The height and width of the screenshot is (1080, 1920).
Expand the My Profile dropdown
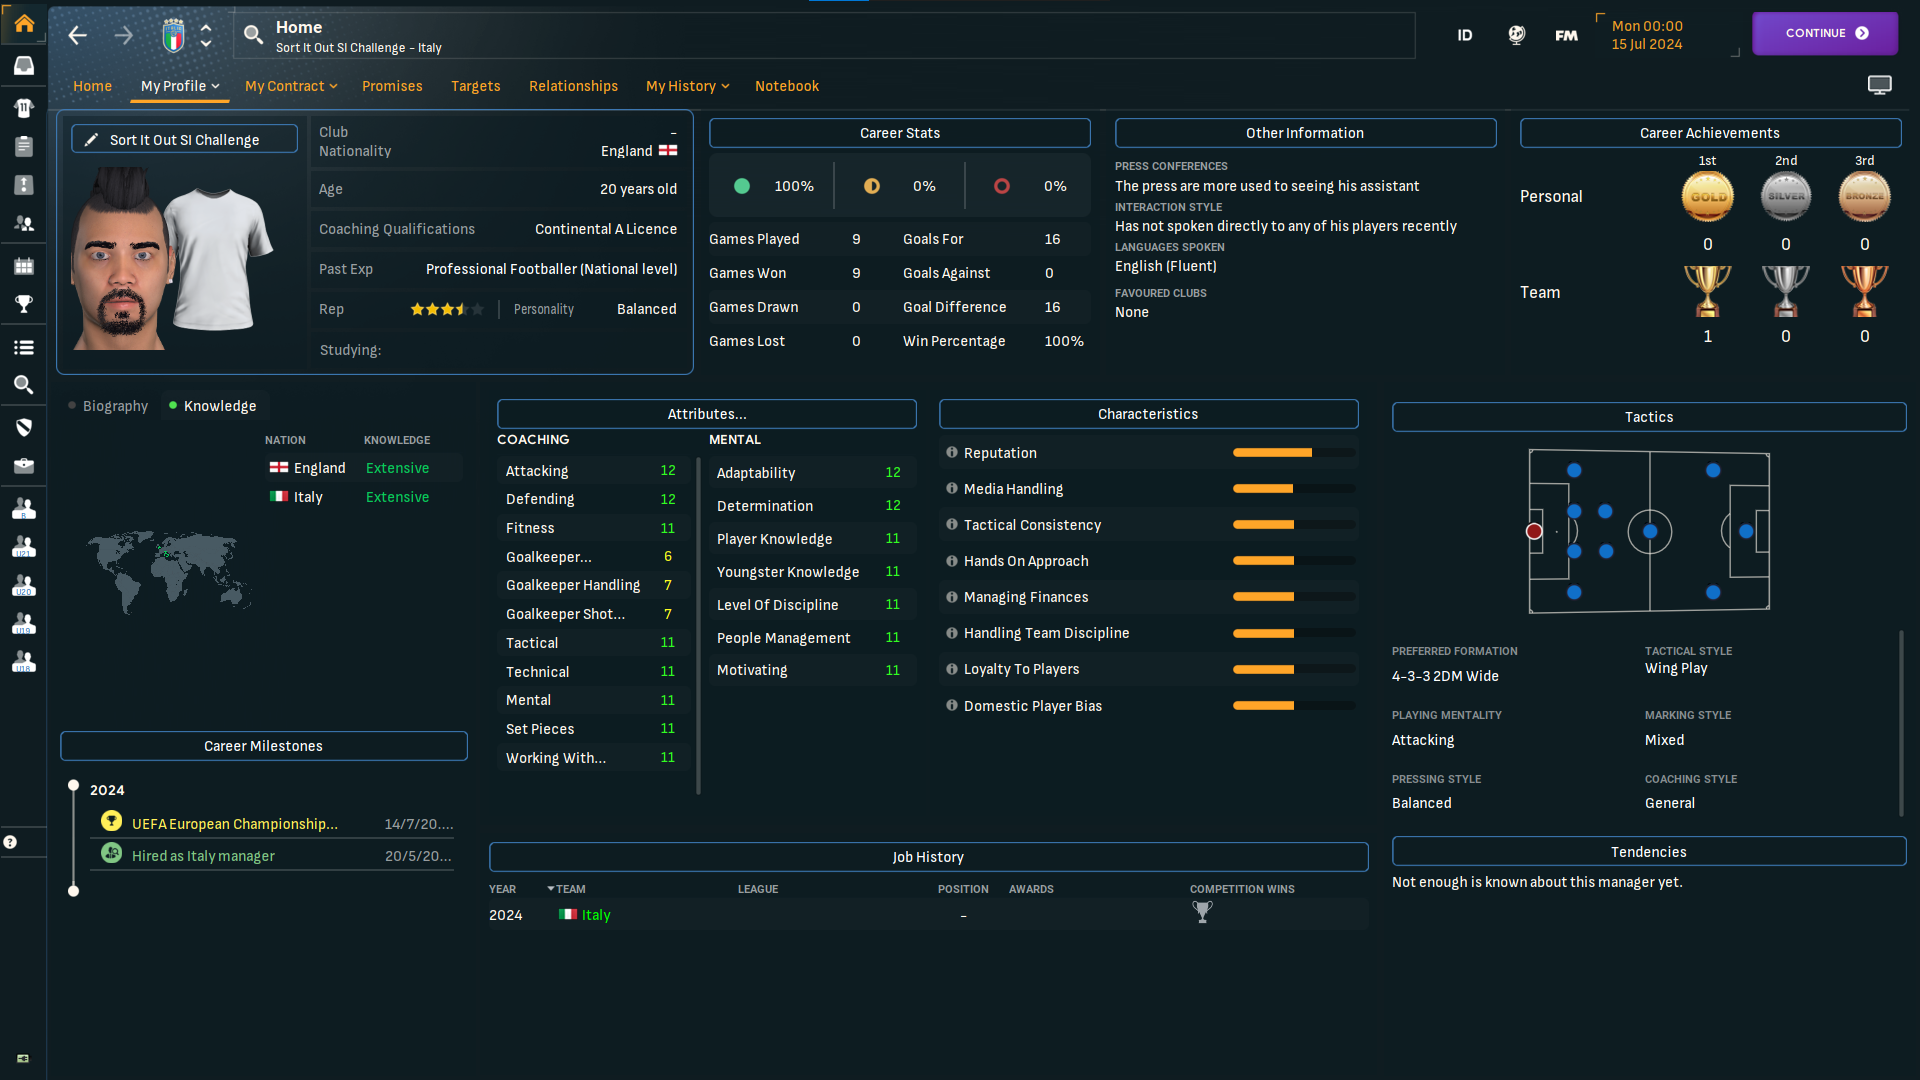[180, 86]
